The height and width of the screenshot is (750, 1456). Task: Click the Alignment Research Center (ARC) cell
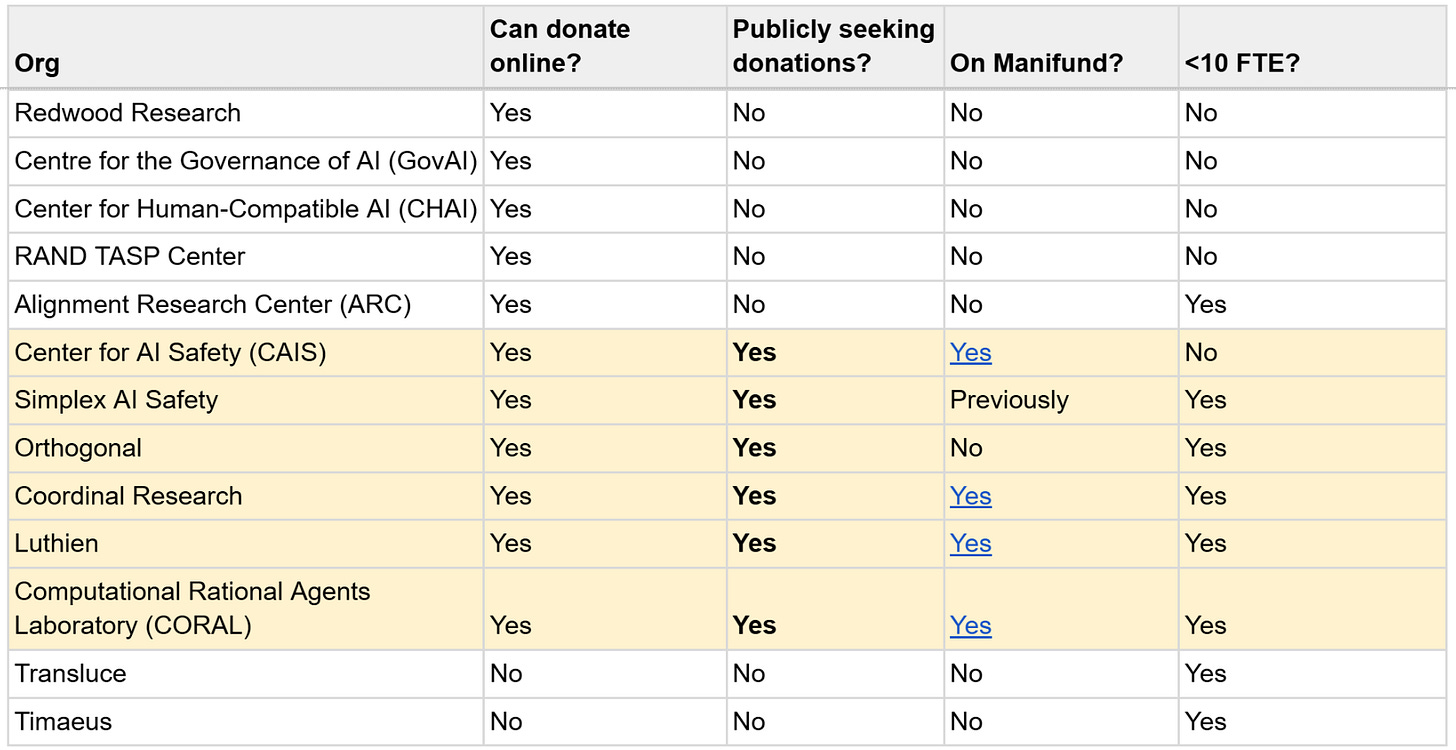point(245,305)
